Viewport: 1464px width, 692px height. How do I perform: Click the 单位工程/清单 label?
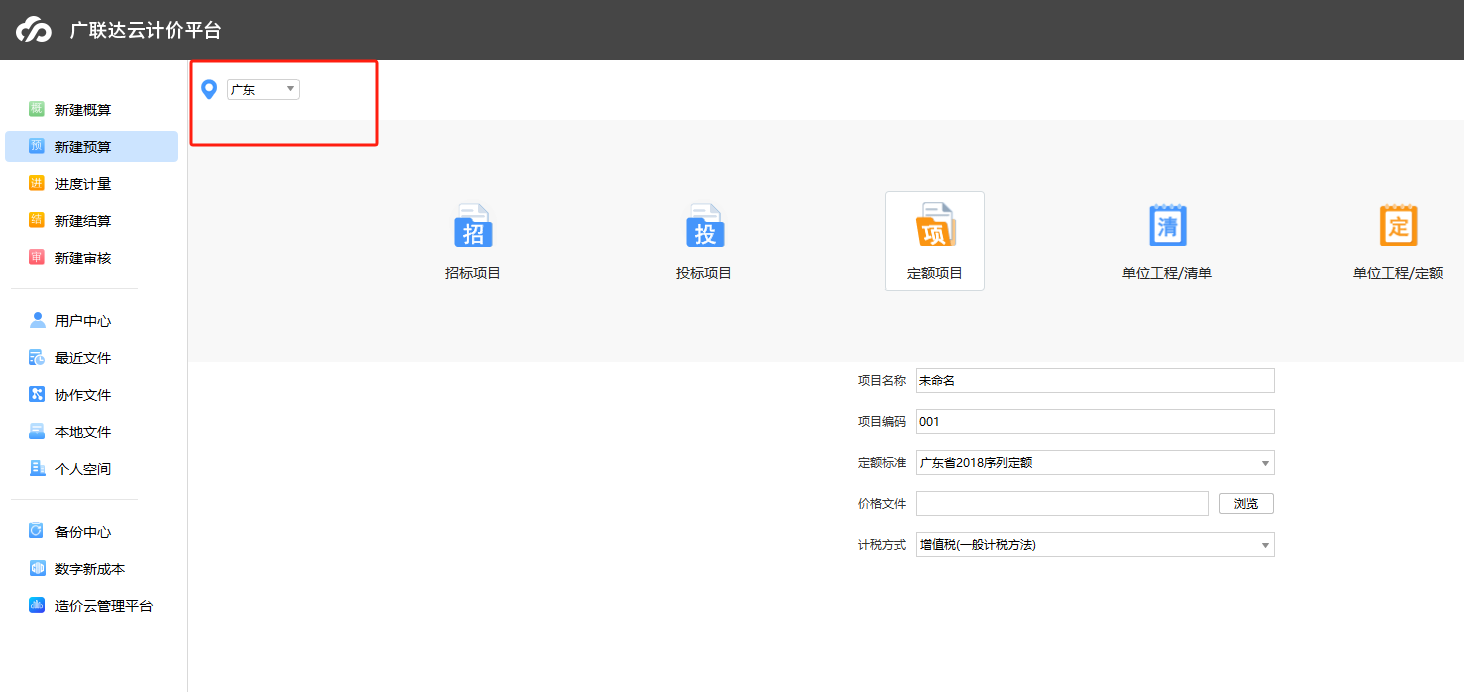coord(1167,273)
